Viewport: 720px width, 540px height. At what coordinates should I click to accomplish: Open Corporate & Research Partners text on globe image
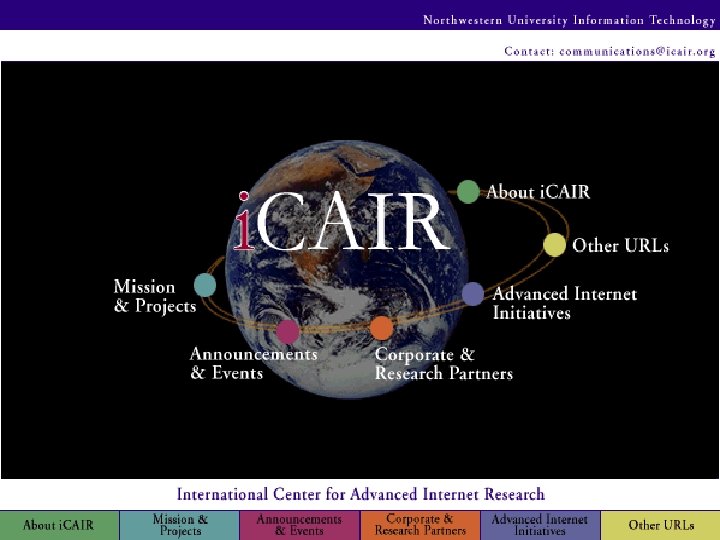coord(444,364)
